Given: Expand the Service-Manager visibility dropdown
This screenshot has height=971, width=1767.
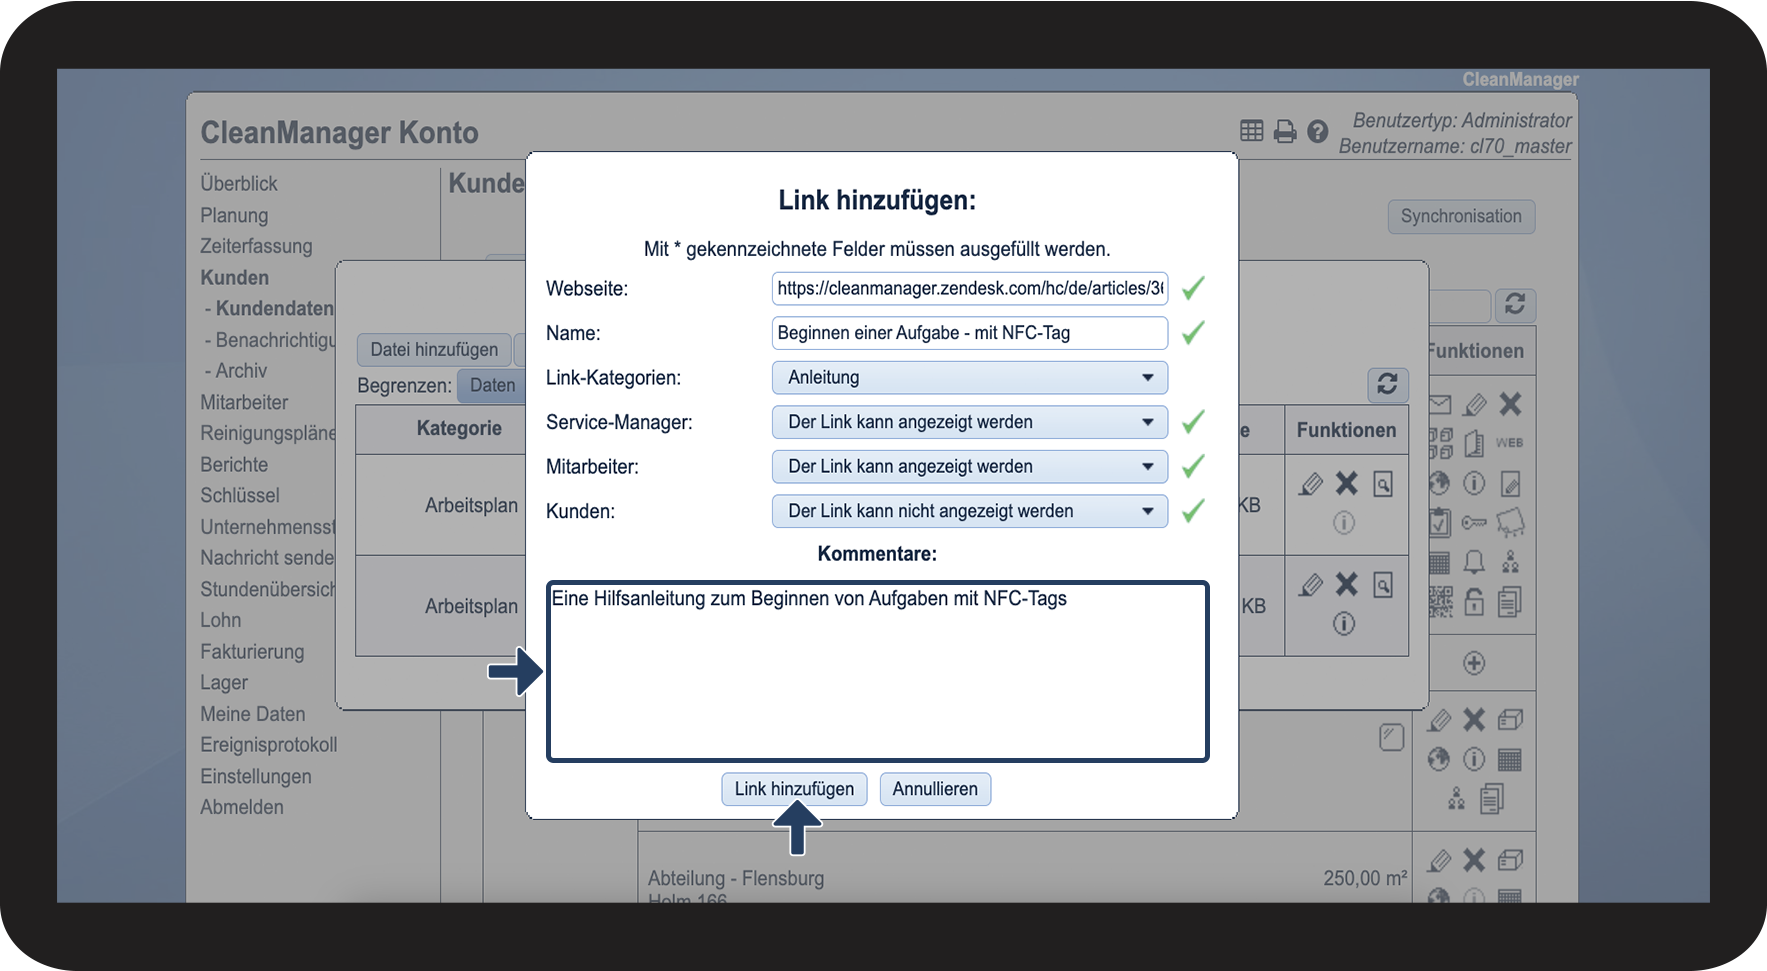Looking at the screenshot, I should coord(969,422).
